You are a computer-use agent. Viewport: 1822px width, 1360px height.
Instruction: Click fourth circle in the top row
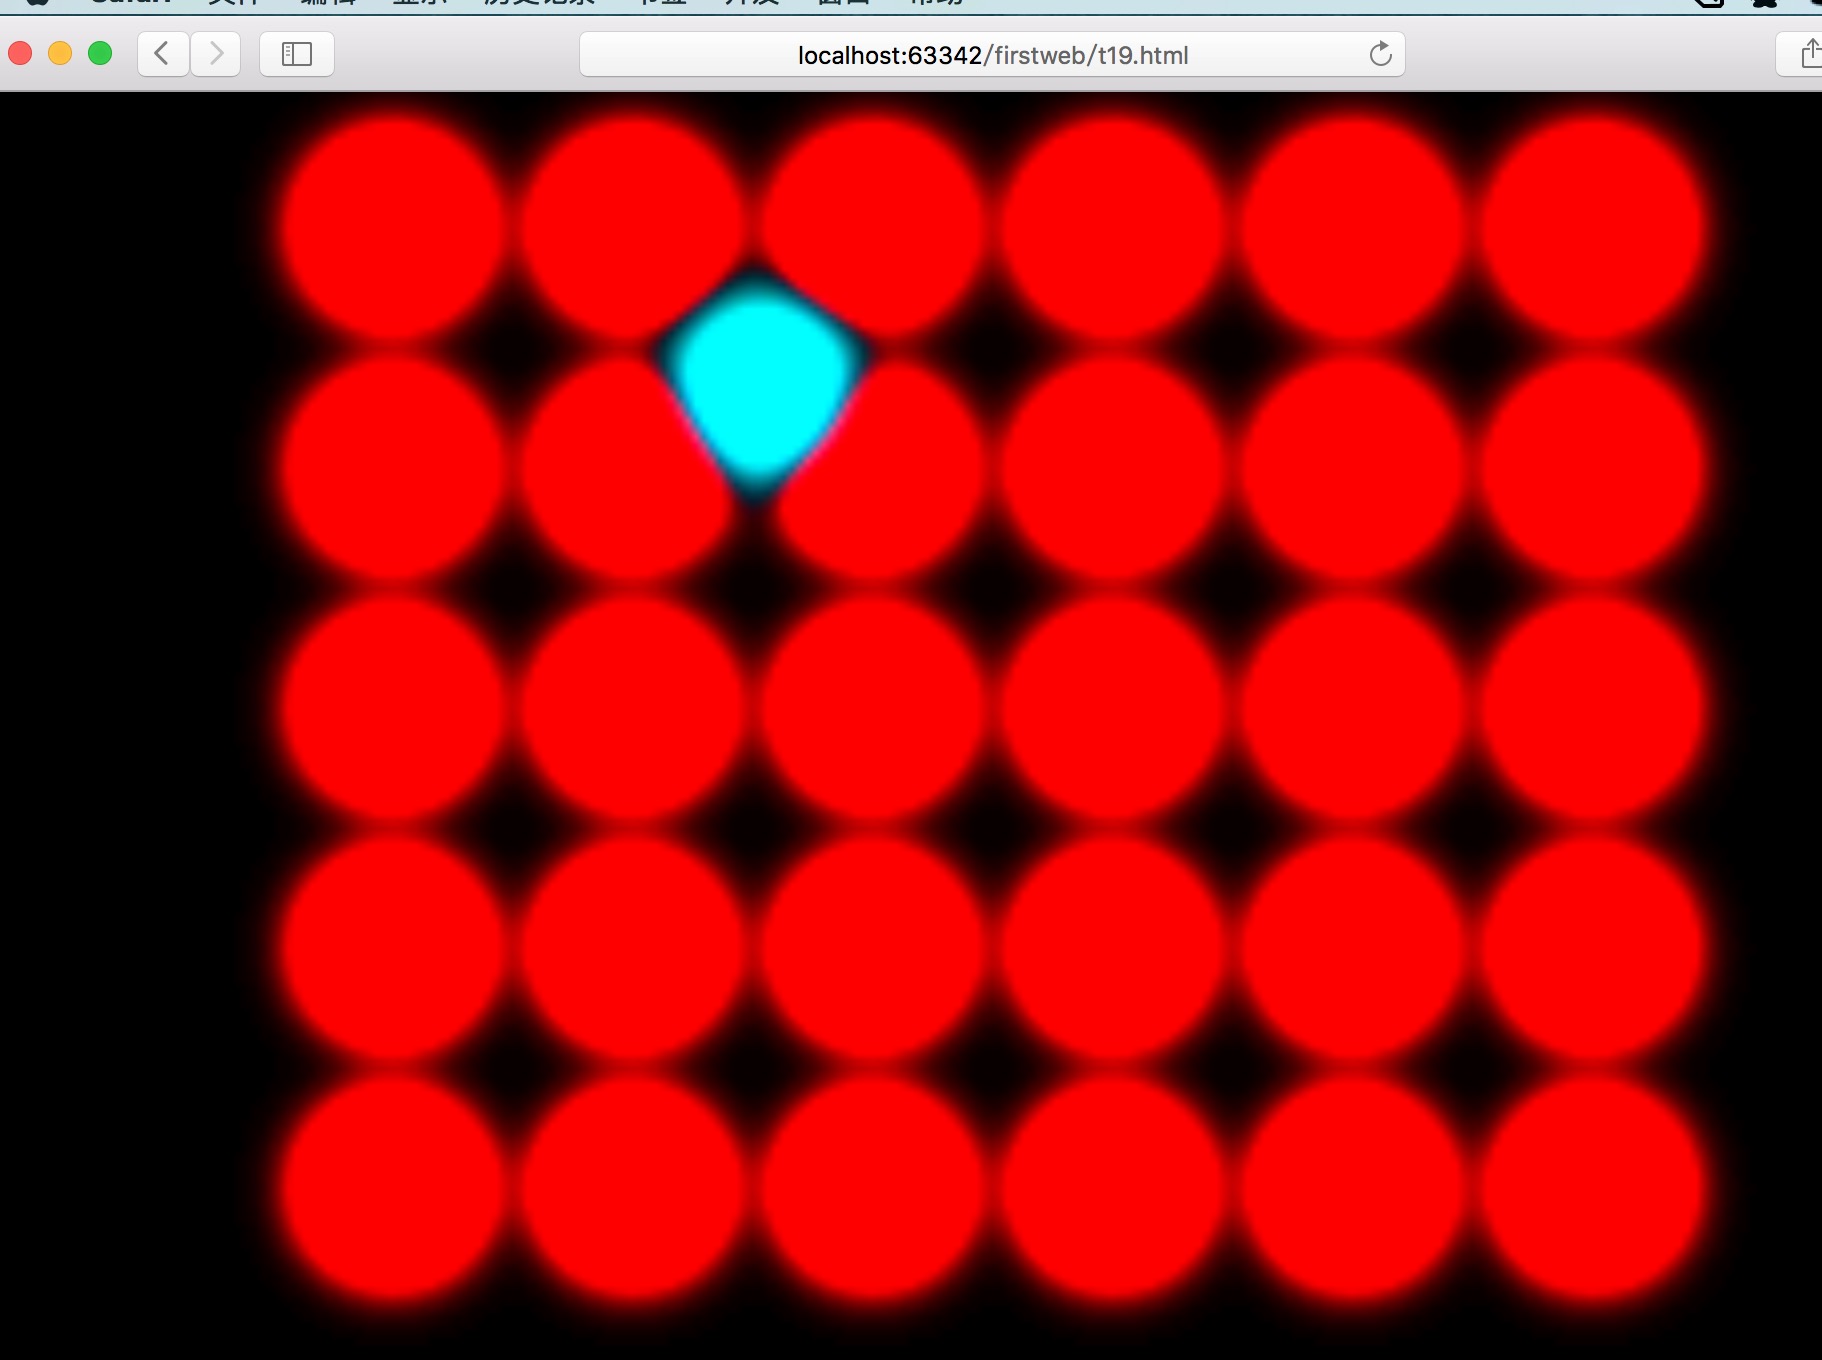point(1112,230)
